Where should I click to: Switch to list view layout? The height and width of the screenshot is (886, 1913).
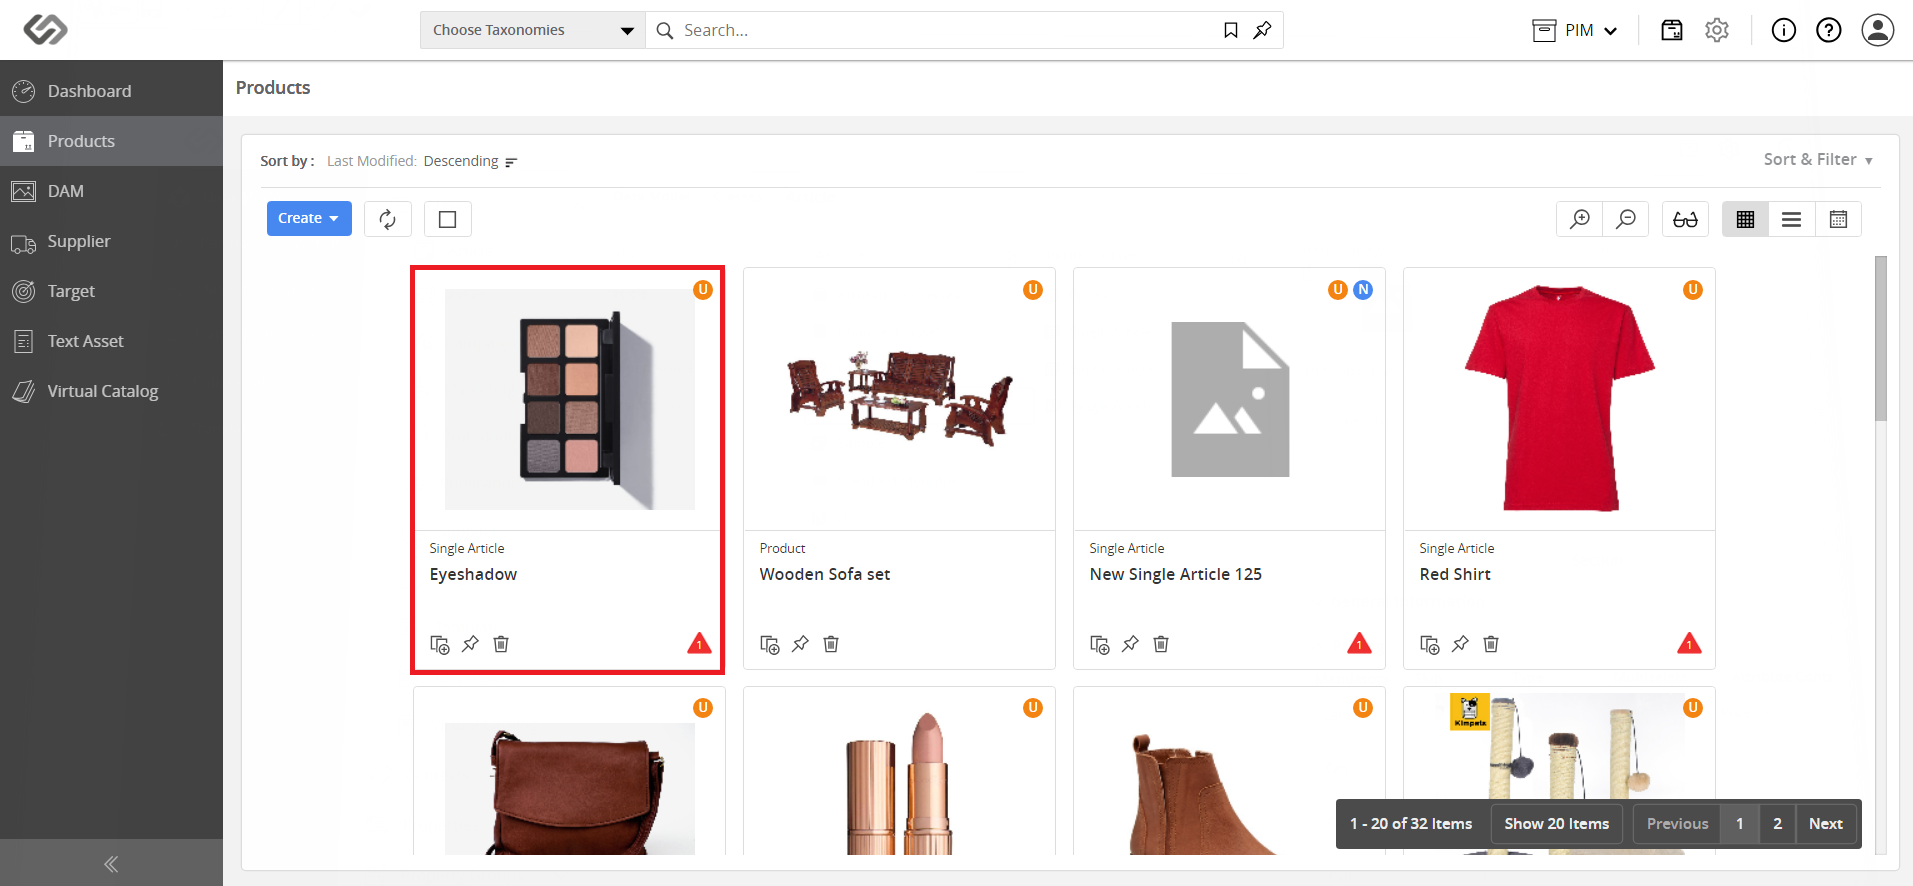click(x=1792, y=219)
